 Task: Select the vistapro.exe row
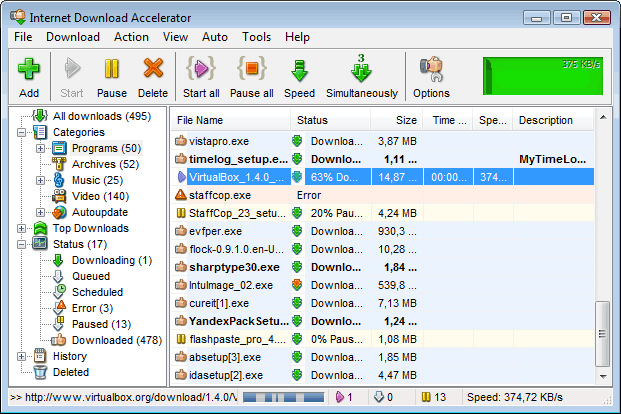[383, 141]
